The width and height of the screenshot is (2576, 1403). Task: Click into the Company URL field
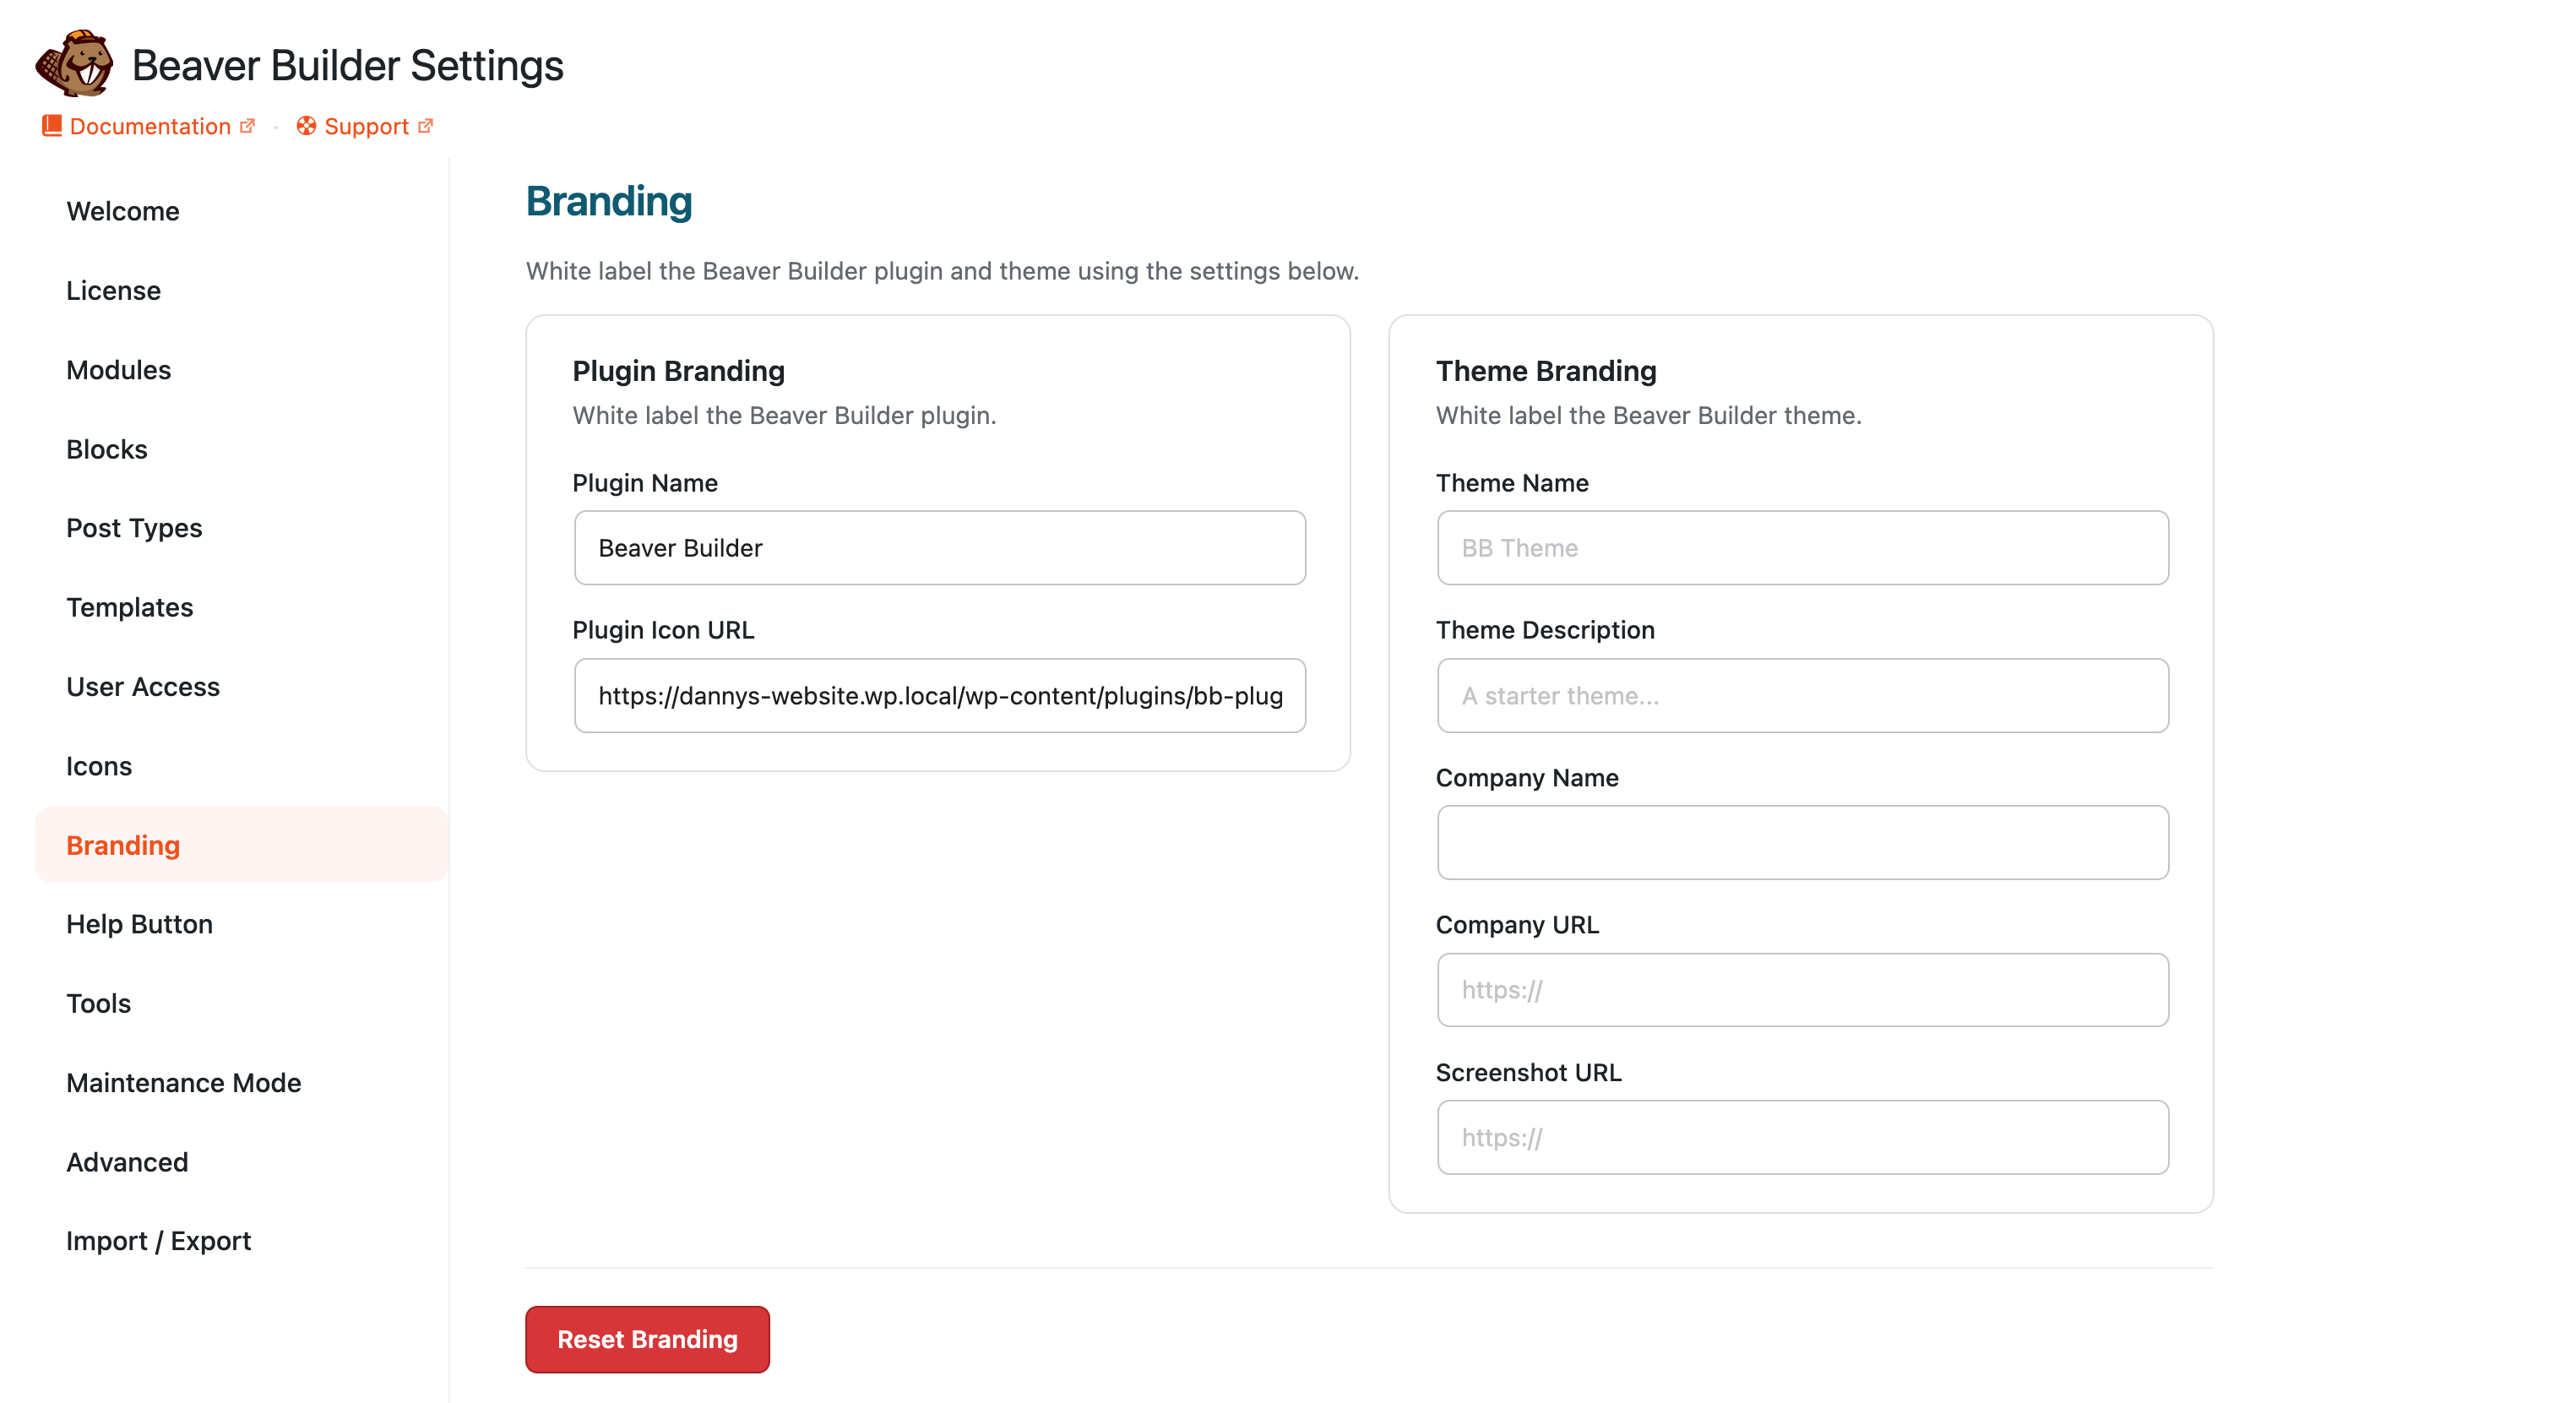pos(1803,990)
